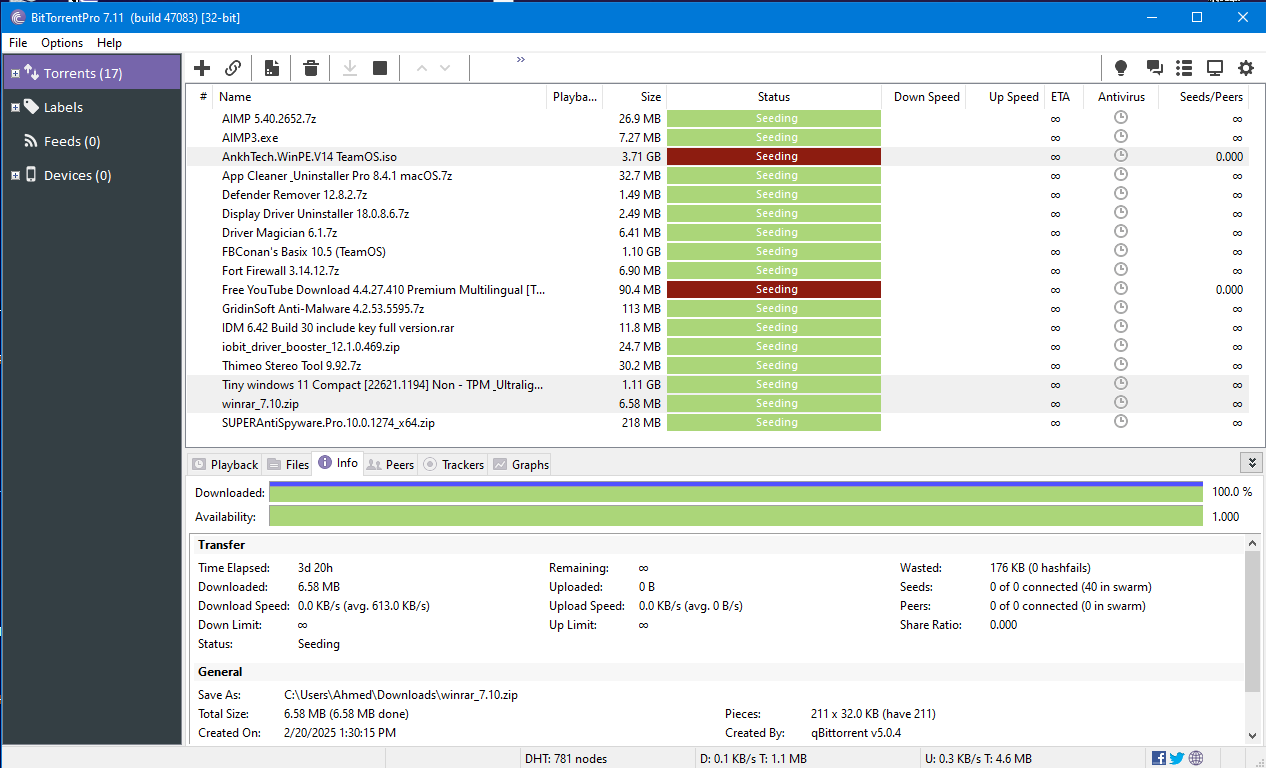Click the Create New Torrent icon
This screenshot has height=768, width=1266.
pyautogui.click(x=271, y=68)
